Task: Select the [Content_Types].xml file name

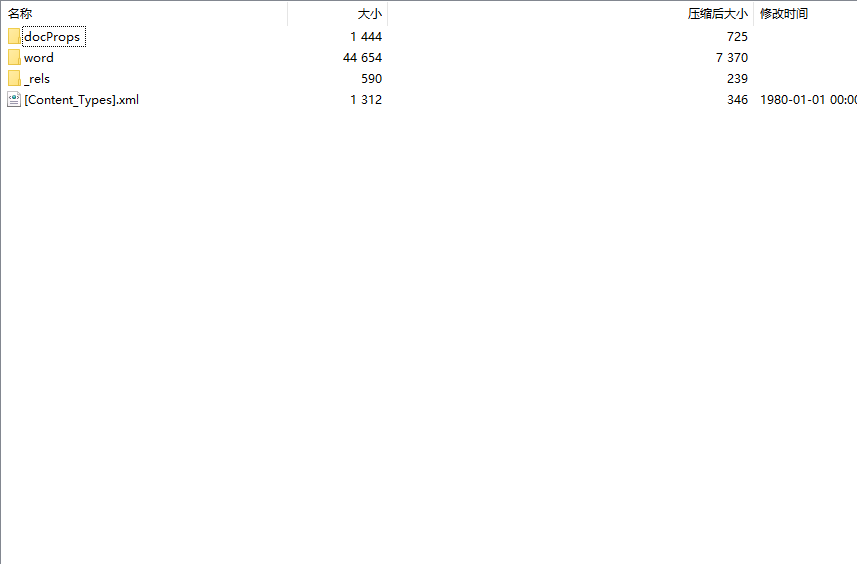Action: 81,99
